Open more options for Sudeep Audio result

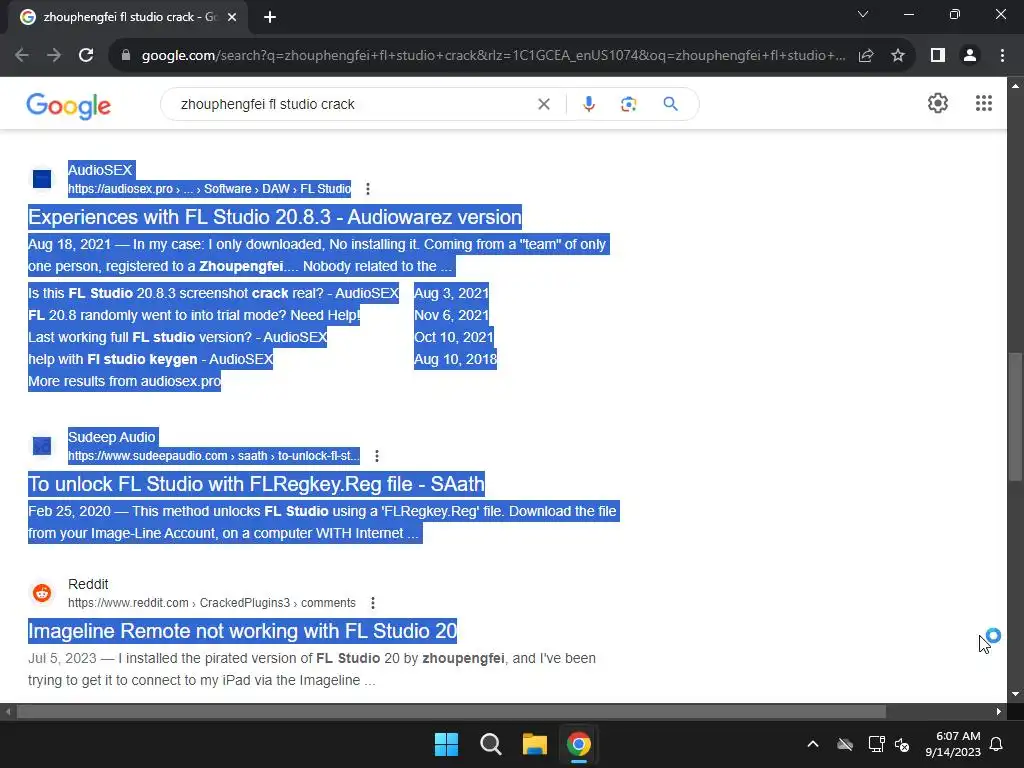pyautogui.click(x=377, y=456)
